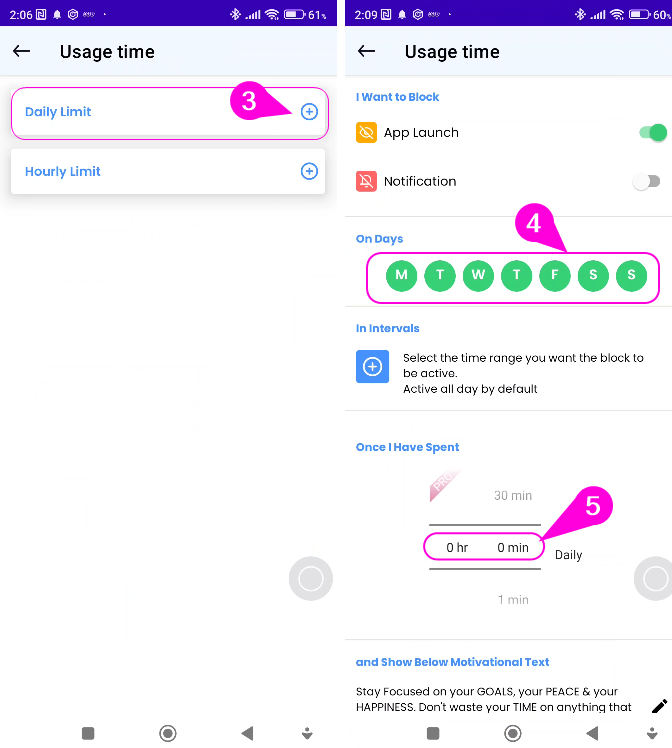Tap the red Notification bell icon
Screen dimensions: 672x748
[x=366, y=181]
